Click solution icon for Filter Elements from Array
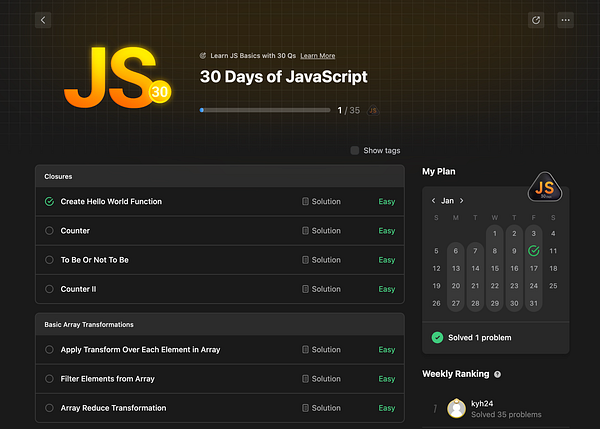This screenshot has height=429, width=600. point(305,379)
